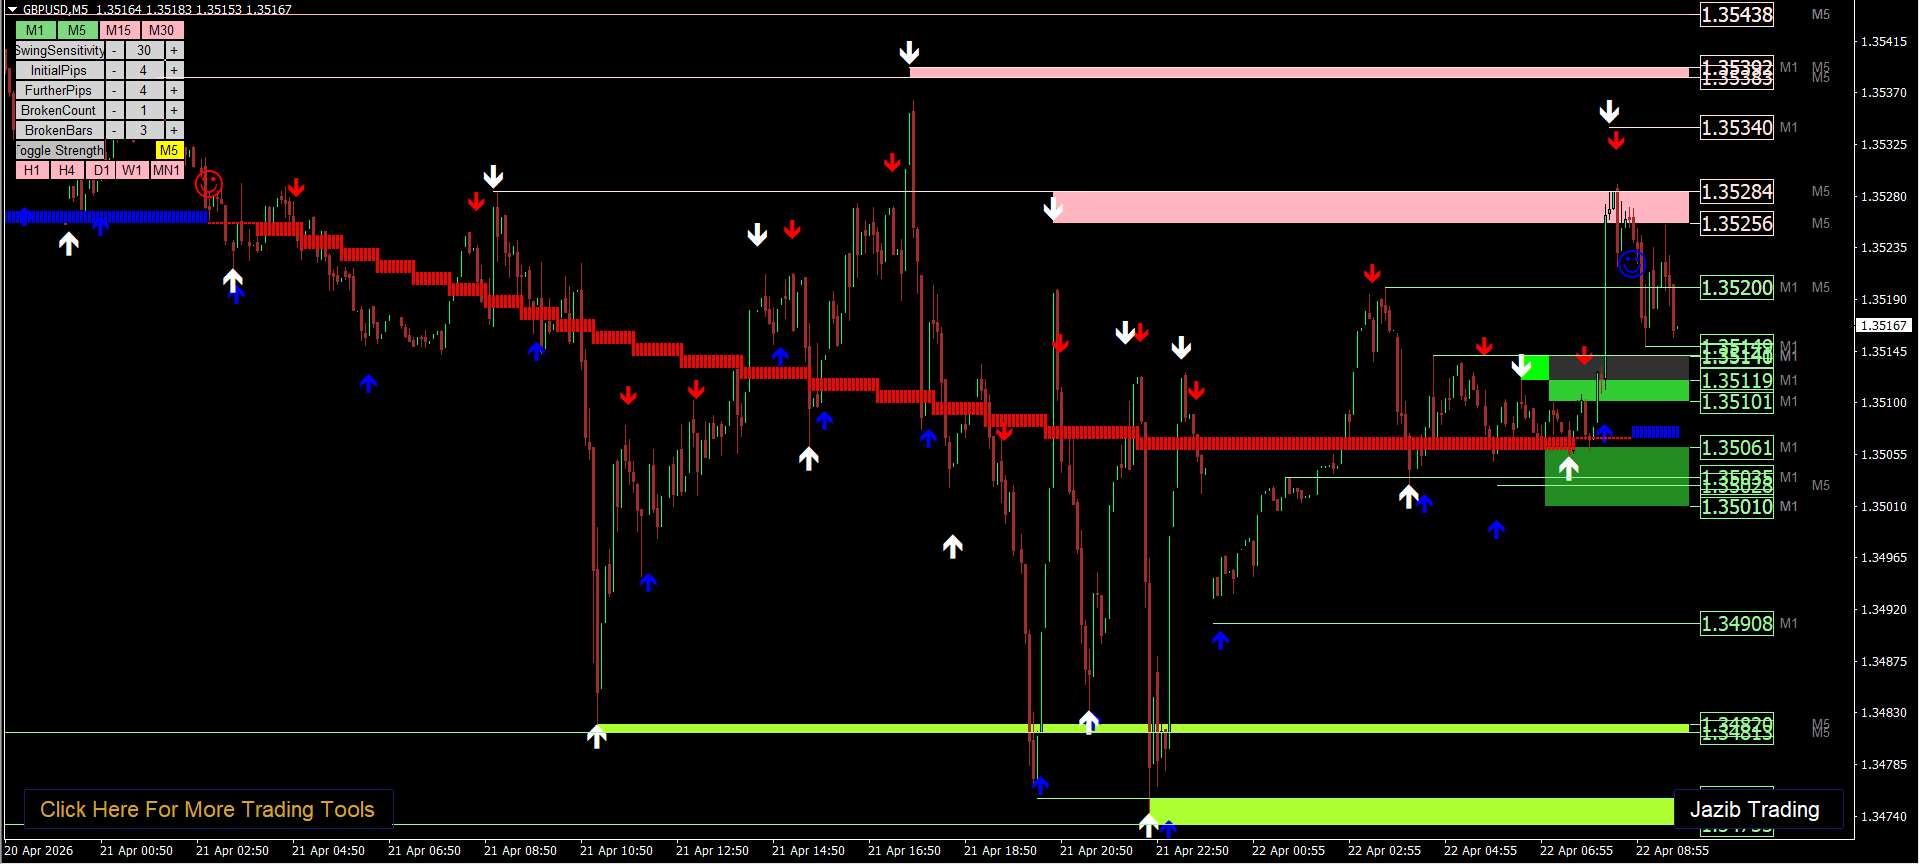Viewport: 1919px width, 864px height.
Task: Click the red smiley face marker
Action: 208,184
